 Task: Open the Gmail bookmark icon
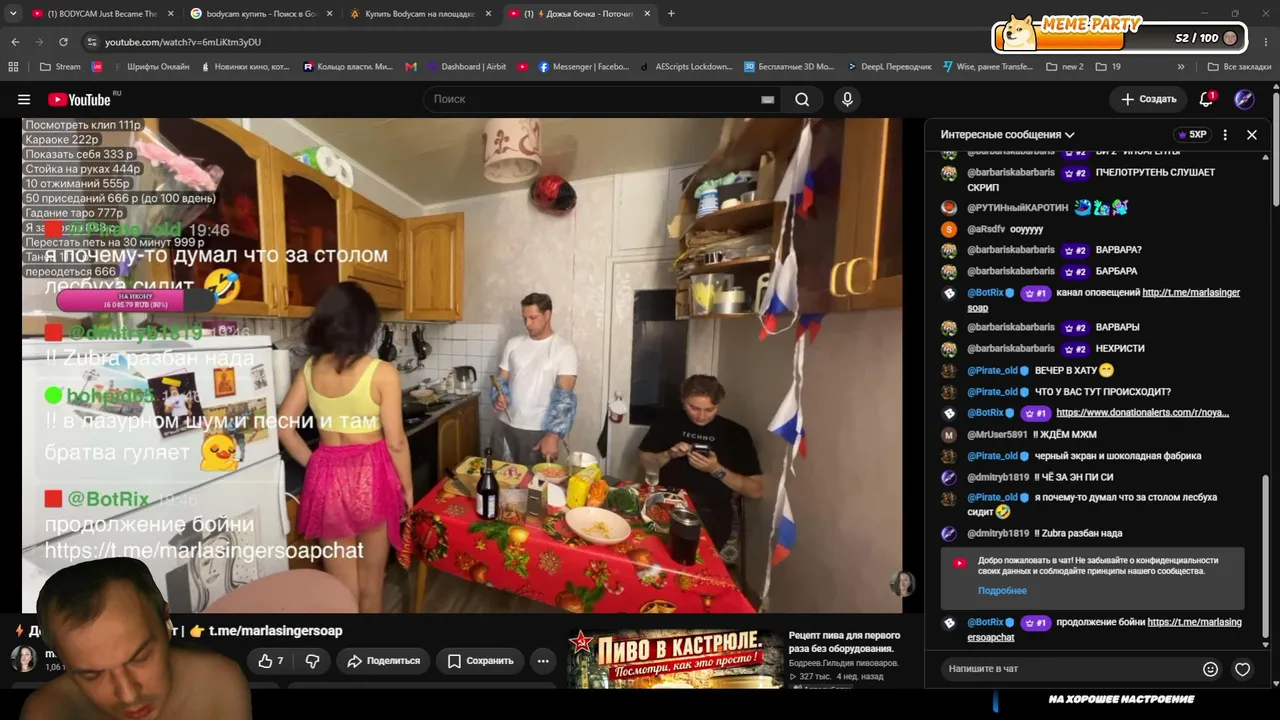411,67
